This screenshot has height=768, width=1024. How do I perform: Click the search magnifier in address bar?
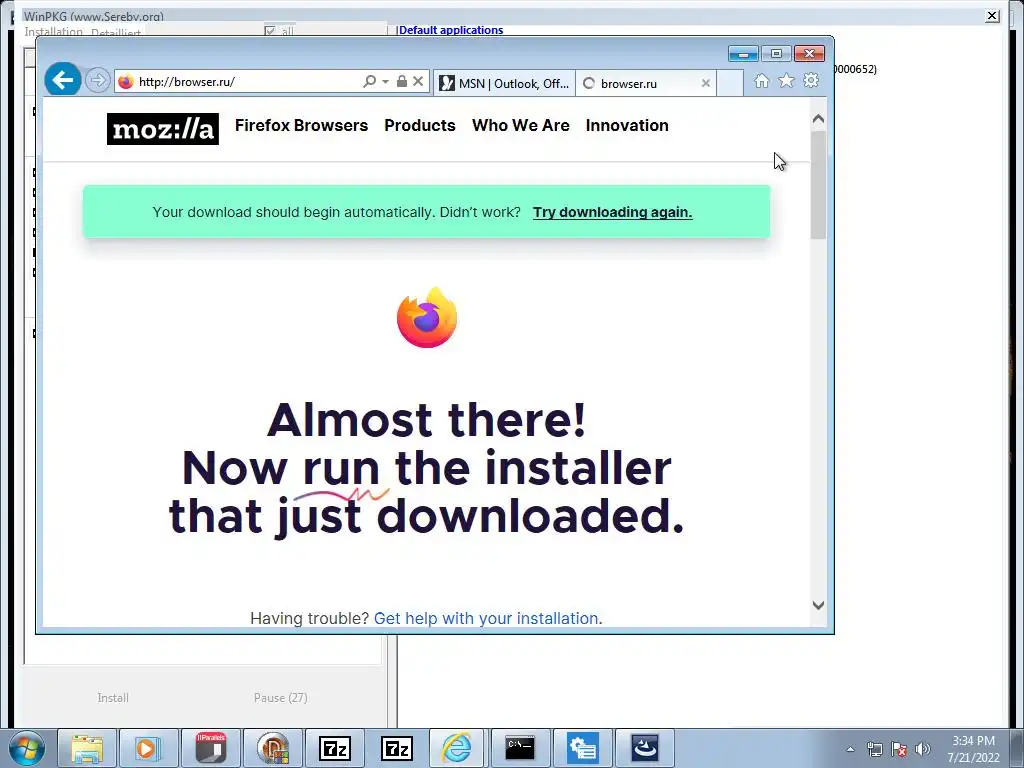pyautogui.click(x=370, y=81)
